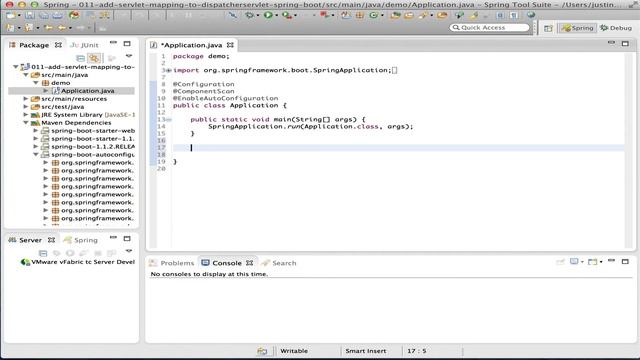This screenshot has width=640, height=360.
Task: Open the Problems tab
Action: tap(172, 263)
